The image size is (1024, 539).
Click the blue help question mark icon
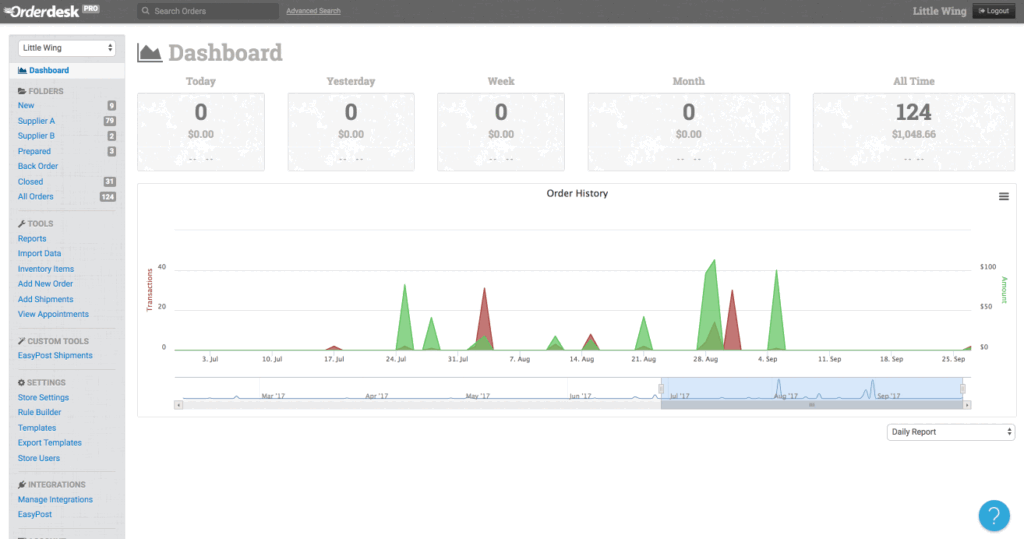click(x=993, y=515)
